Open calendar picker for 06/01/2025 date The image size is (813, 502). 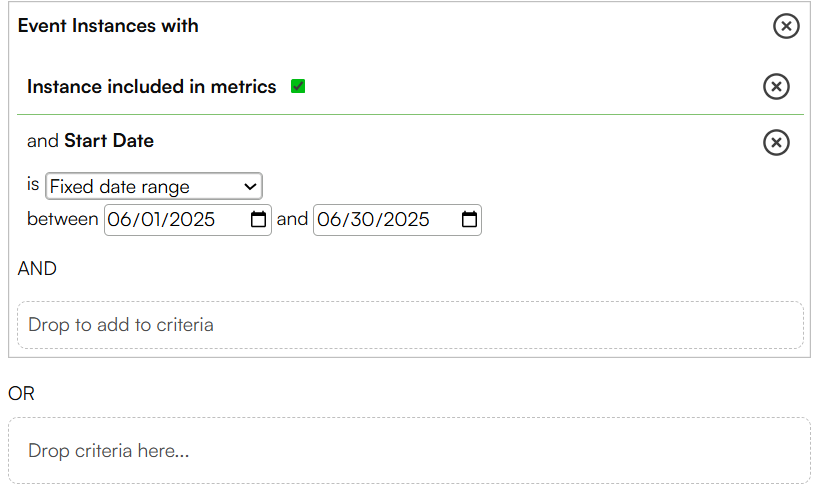258,219
